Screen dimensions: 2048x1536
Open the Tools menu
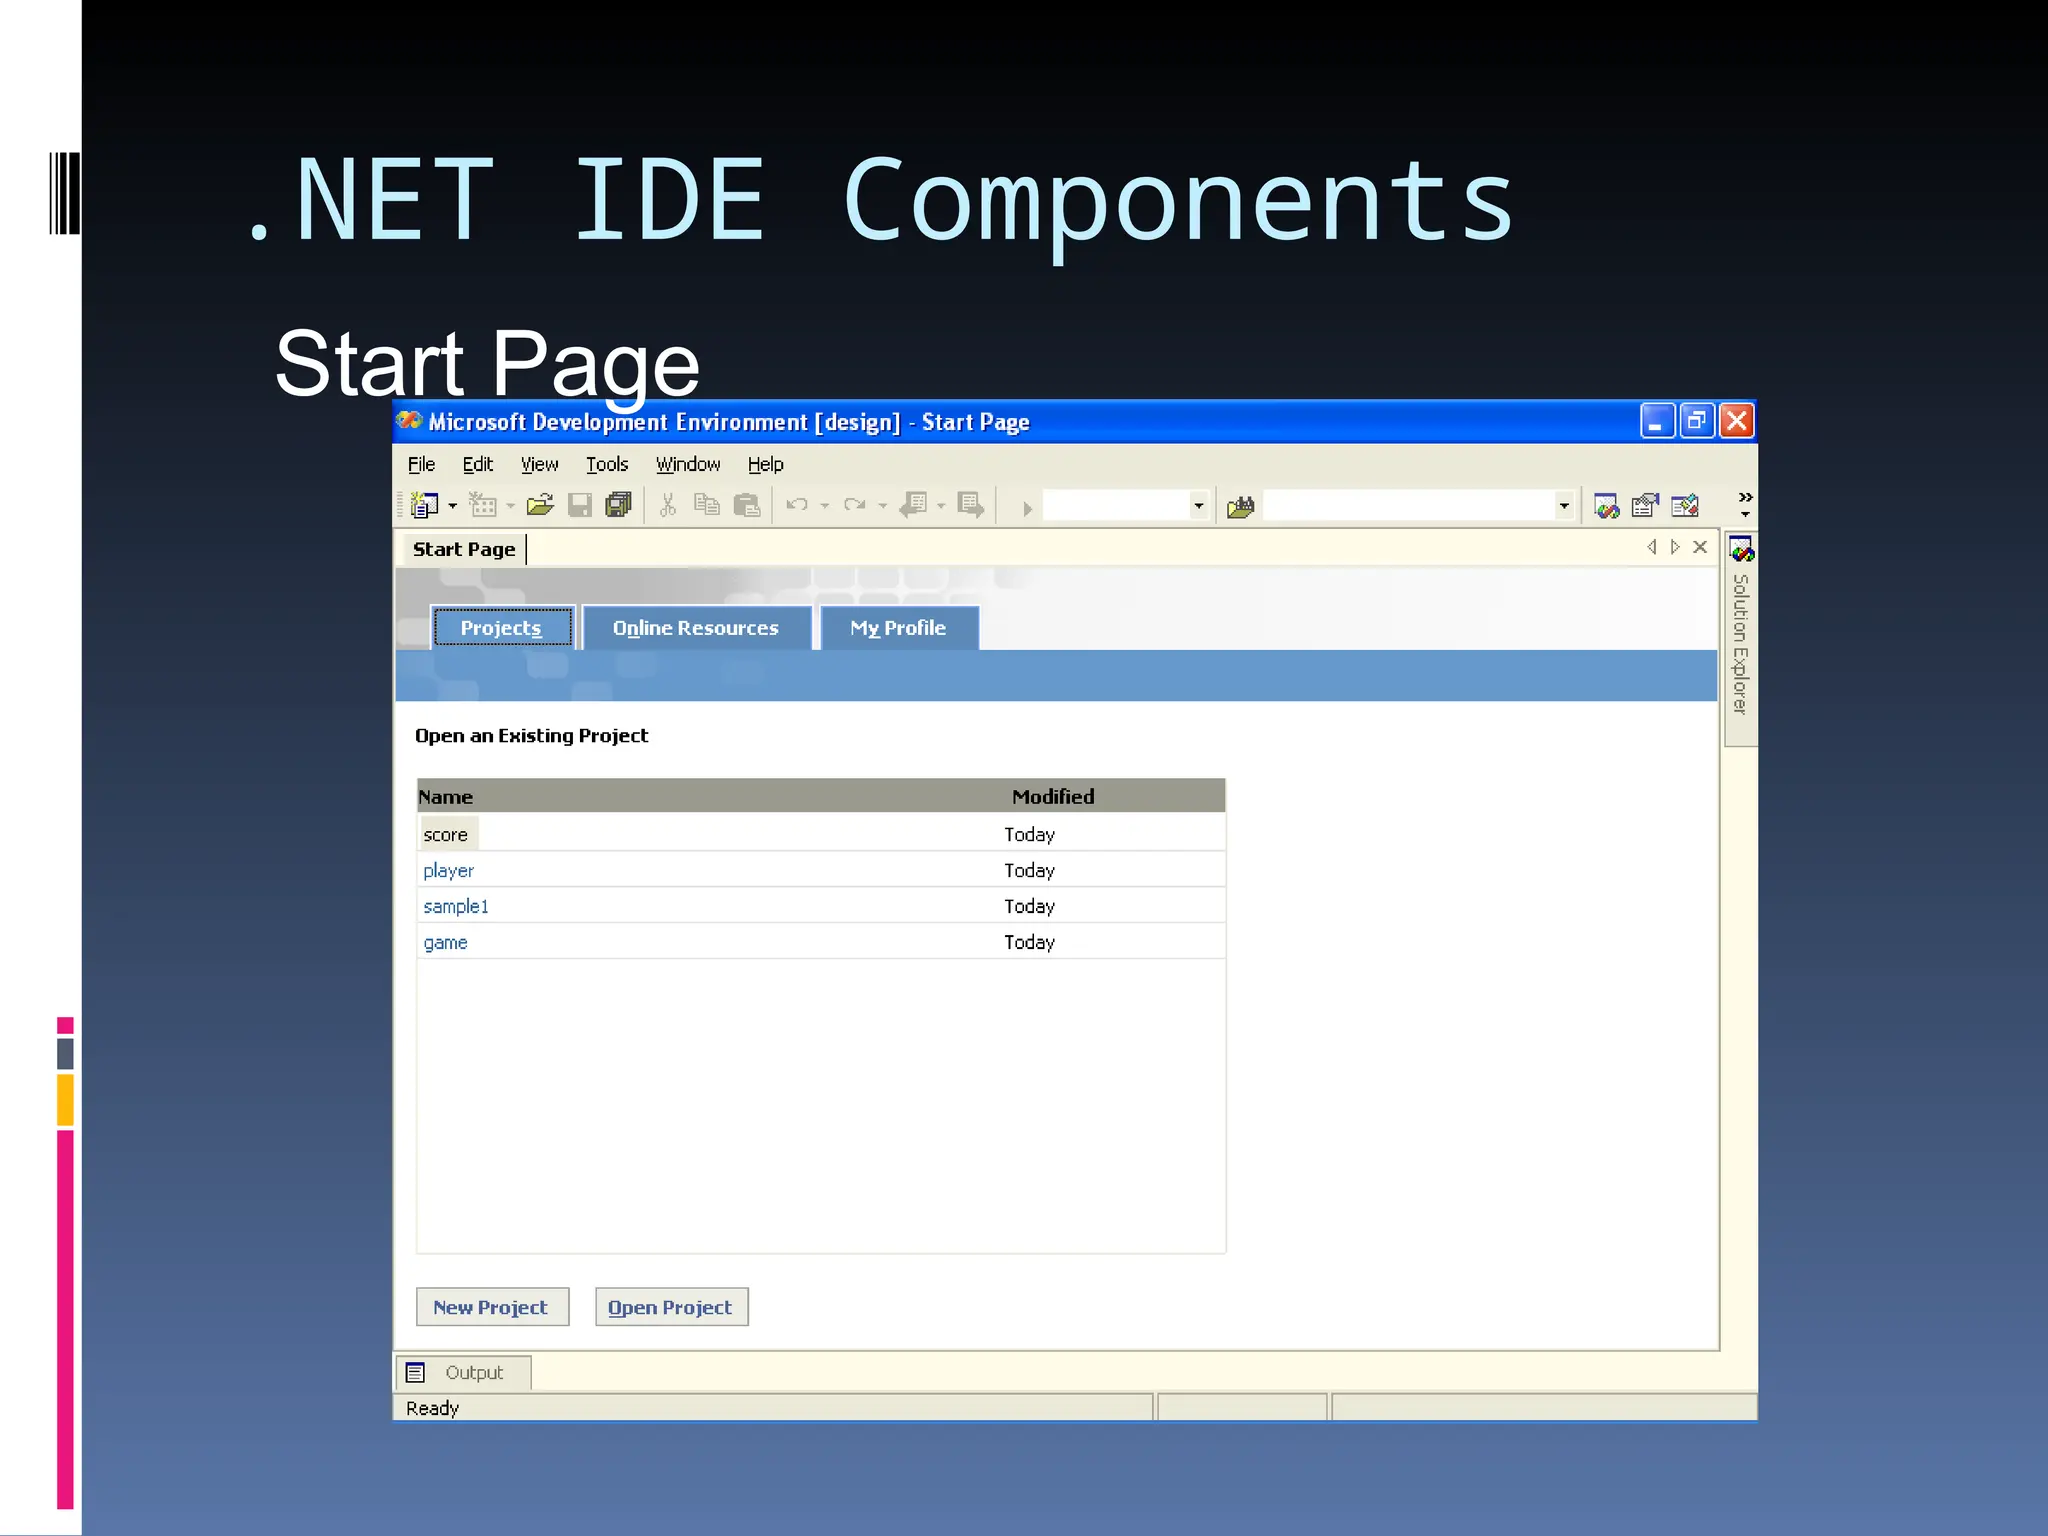[x=607, y=465]
